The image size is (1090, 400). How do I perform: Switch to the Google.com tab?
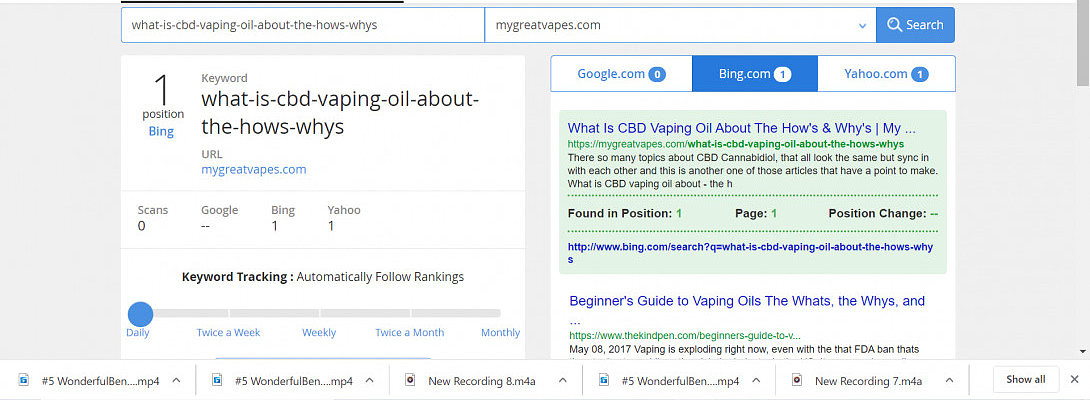coord(621,74)
